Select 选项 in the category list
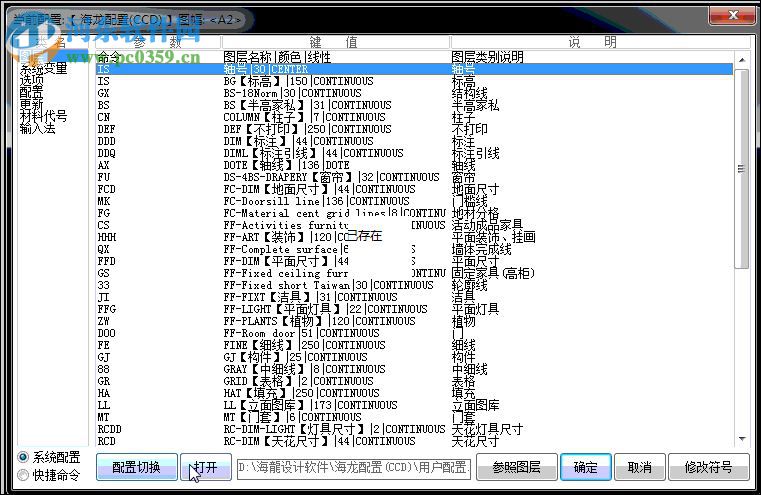This screenshot has width=761, height=495. [x=32, y=81]
